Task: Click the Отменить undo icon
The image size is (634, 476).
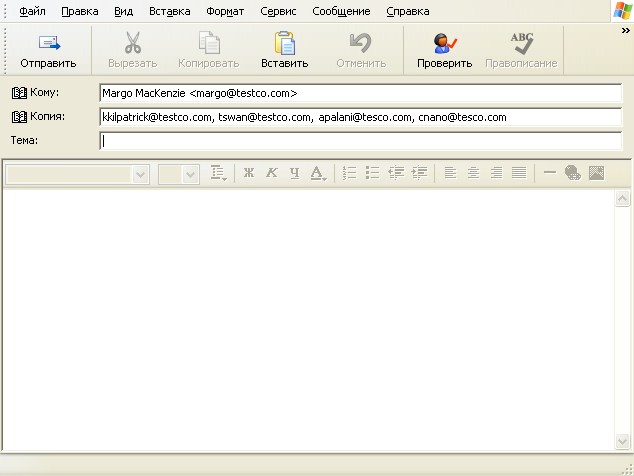Action: (x=361, y=43)
